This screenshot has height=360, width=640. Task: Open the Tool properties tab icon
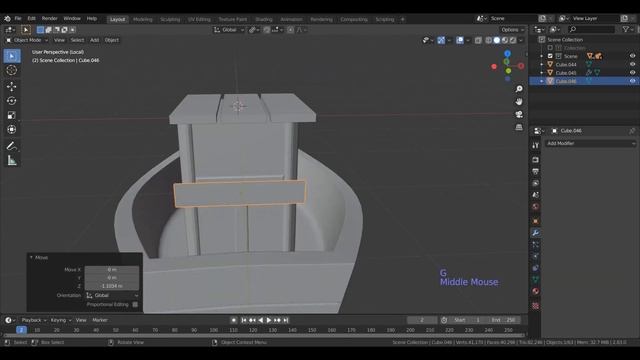536,145
